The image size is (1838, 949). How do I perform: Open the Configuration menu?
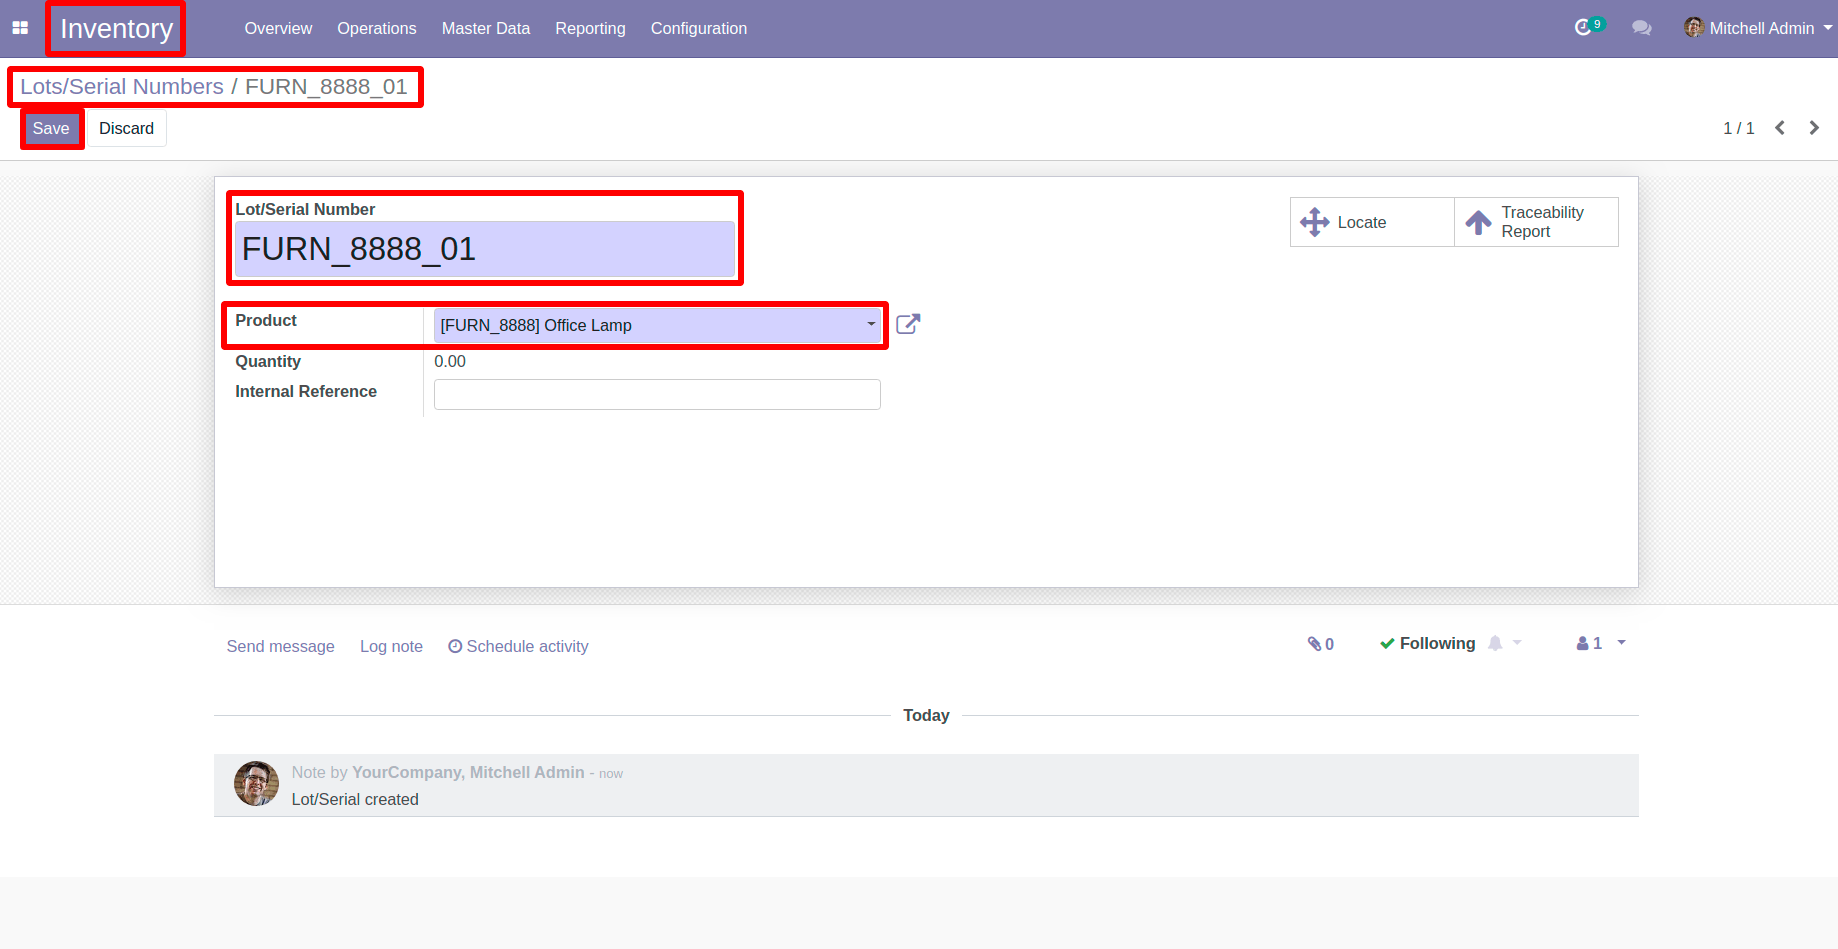tap(699, 28)
